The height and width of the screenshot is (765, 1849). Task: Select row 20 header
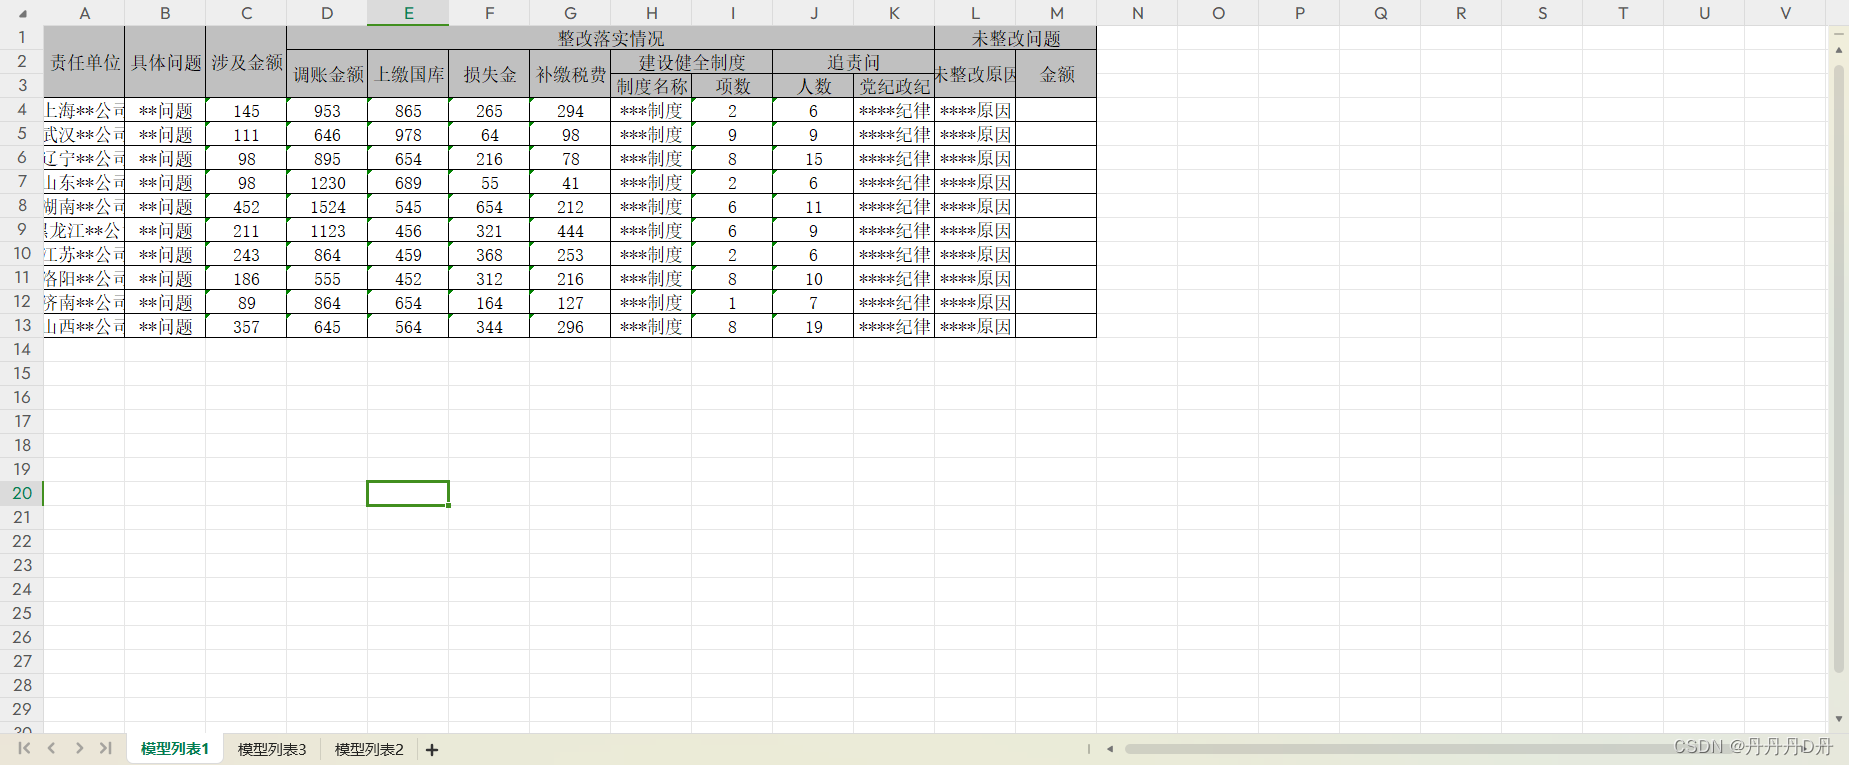[22, 493]
